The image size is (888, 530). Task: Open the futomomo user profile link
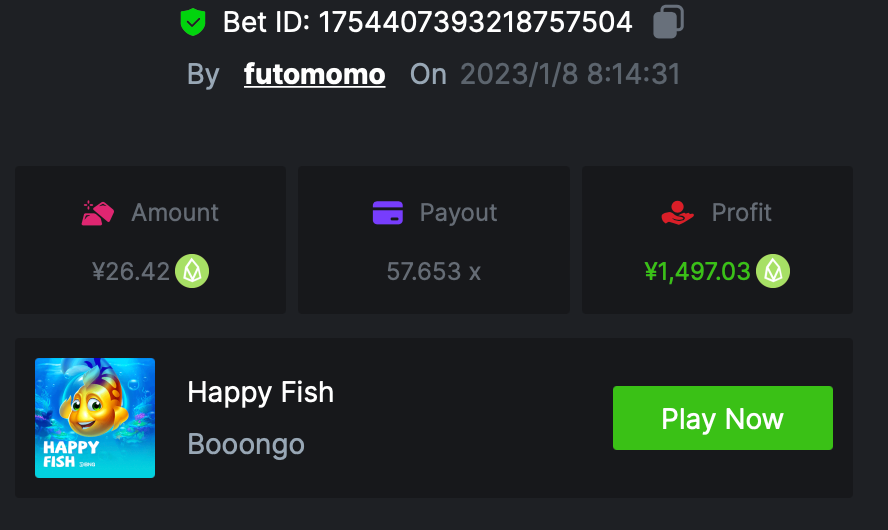click(x=314, y=75)
